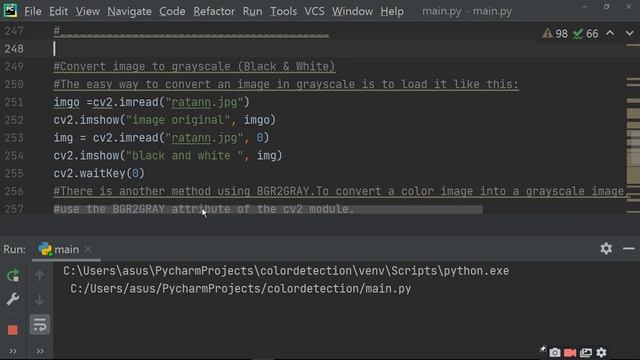Click the Convert image to grayscale comment
This screenshot has width=640, height=360.
[194, 67]
